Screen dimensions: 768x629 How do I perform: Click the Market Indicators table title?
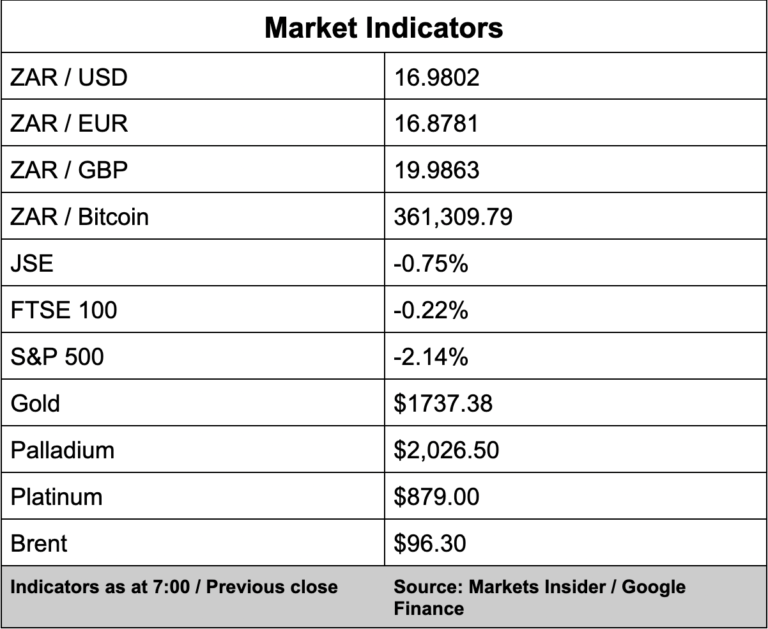[x=383, y=27]
